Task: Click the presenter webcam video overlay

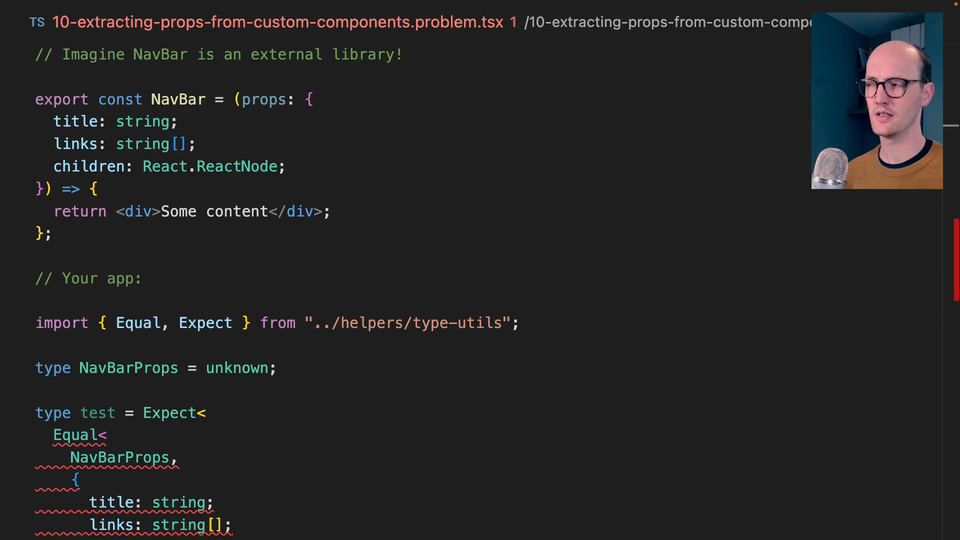Action: (876, 100)
